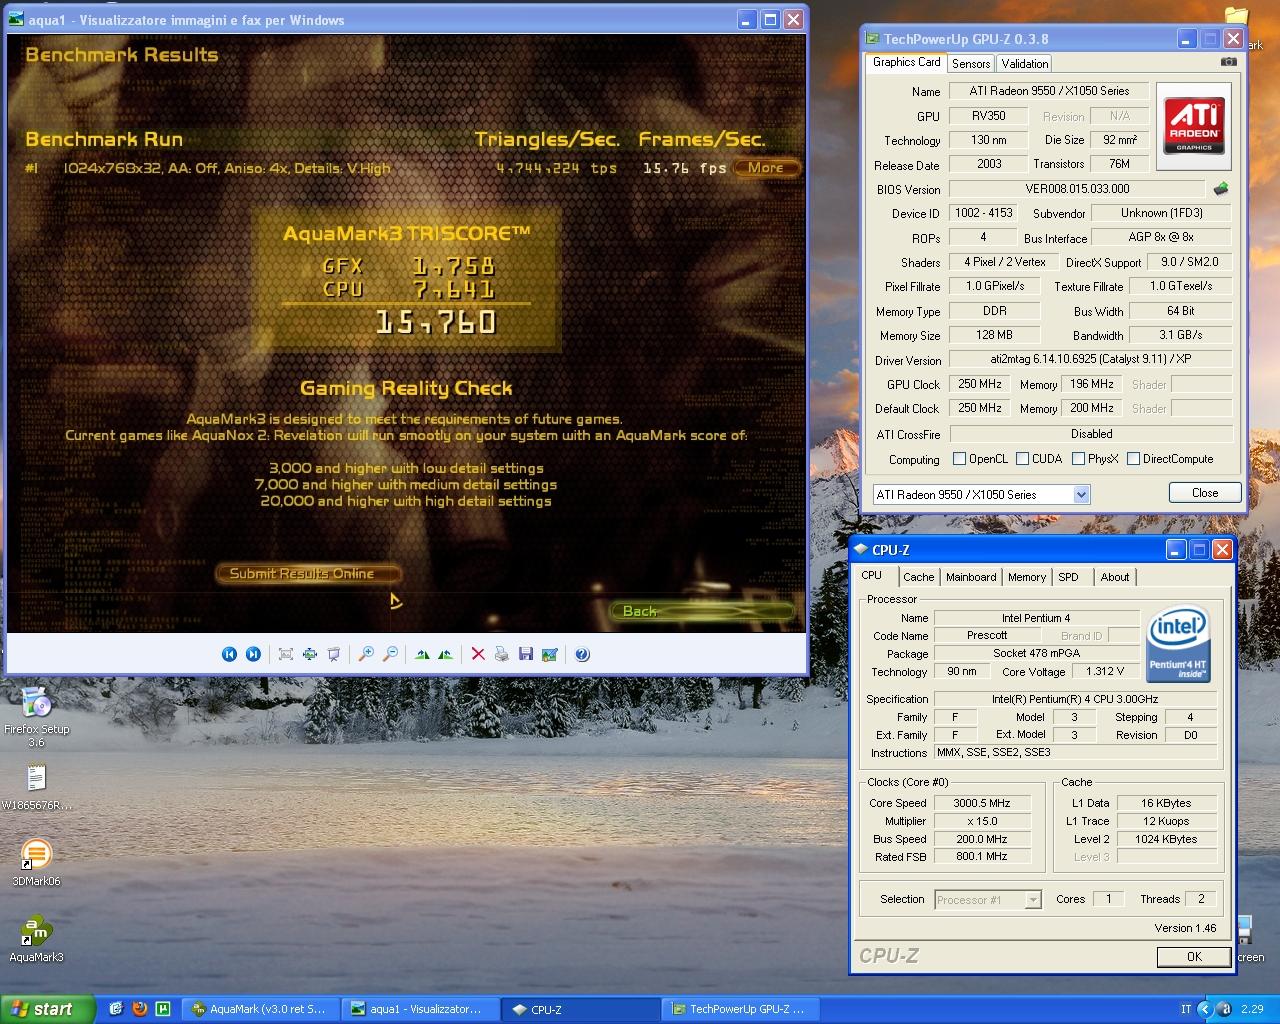Click the OK button in CPU-Z
Screen dimensions: 1280x1024
[1194, 957]
